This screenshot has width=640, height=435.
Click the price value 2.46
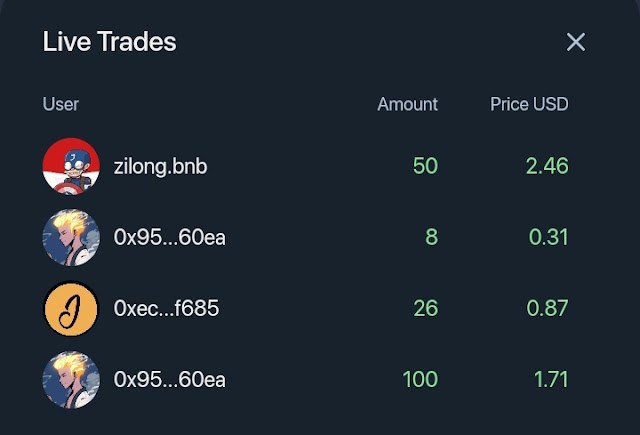(x=547, y=166)
